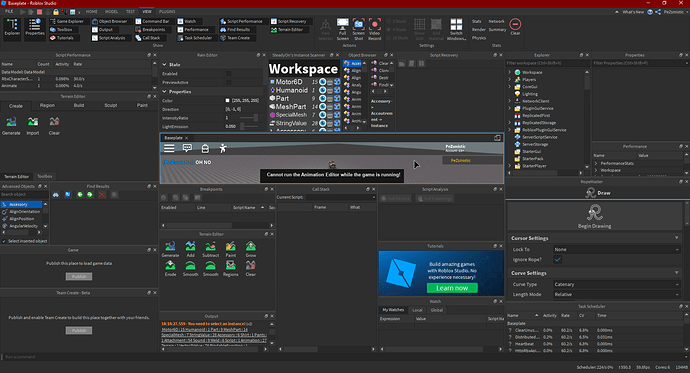Open the in-game backpack icon

point(205,148)
